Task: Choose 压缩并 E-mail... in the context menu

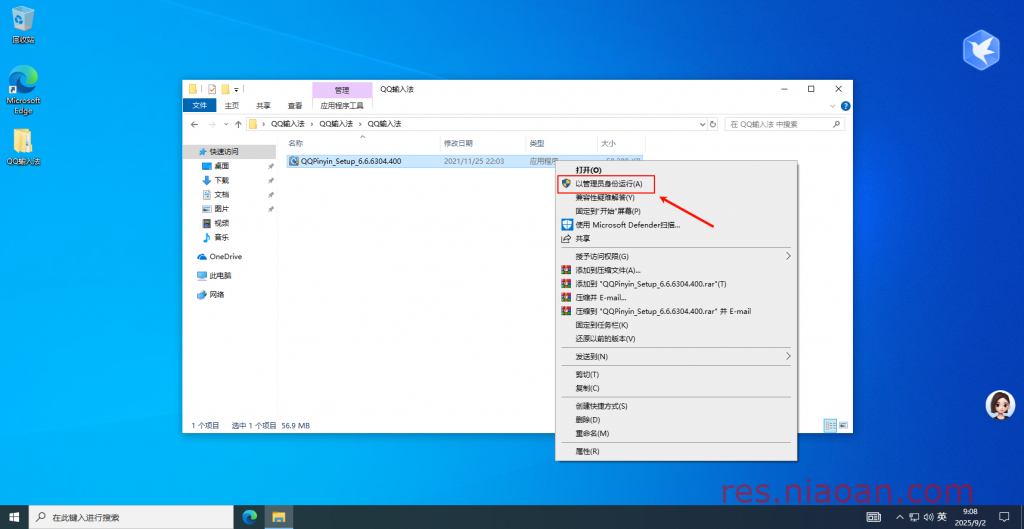Action: point(676,297)
